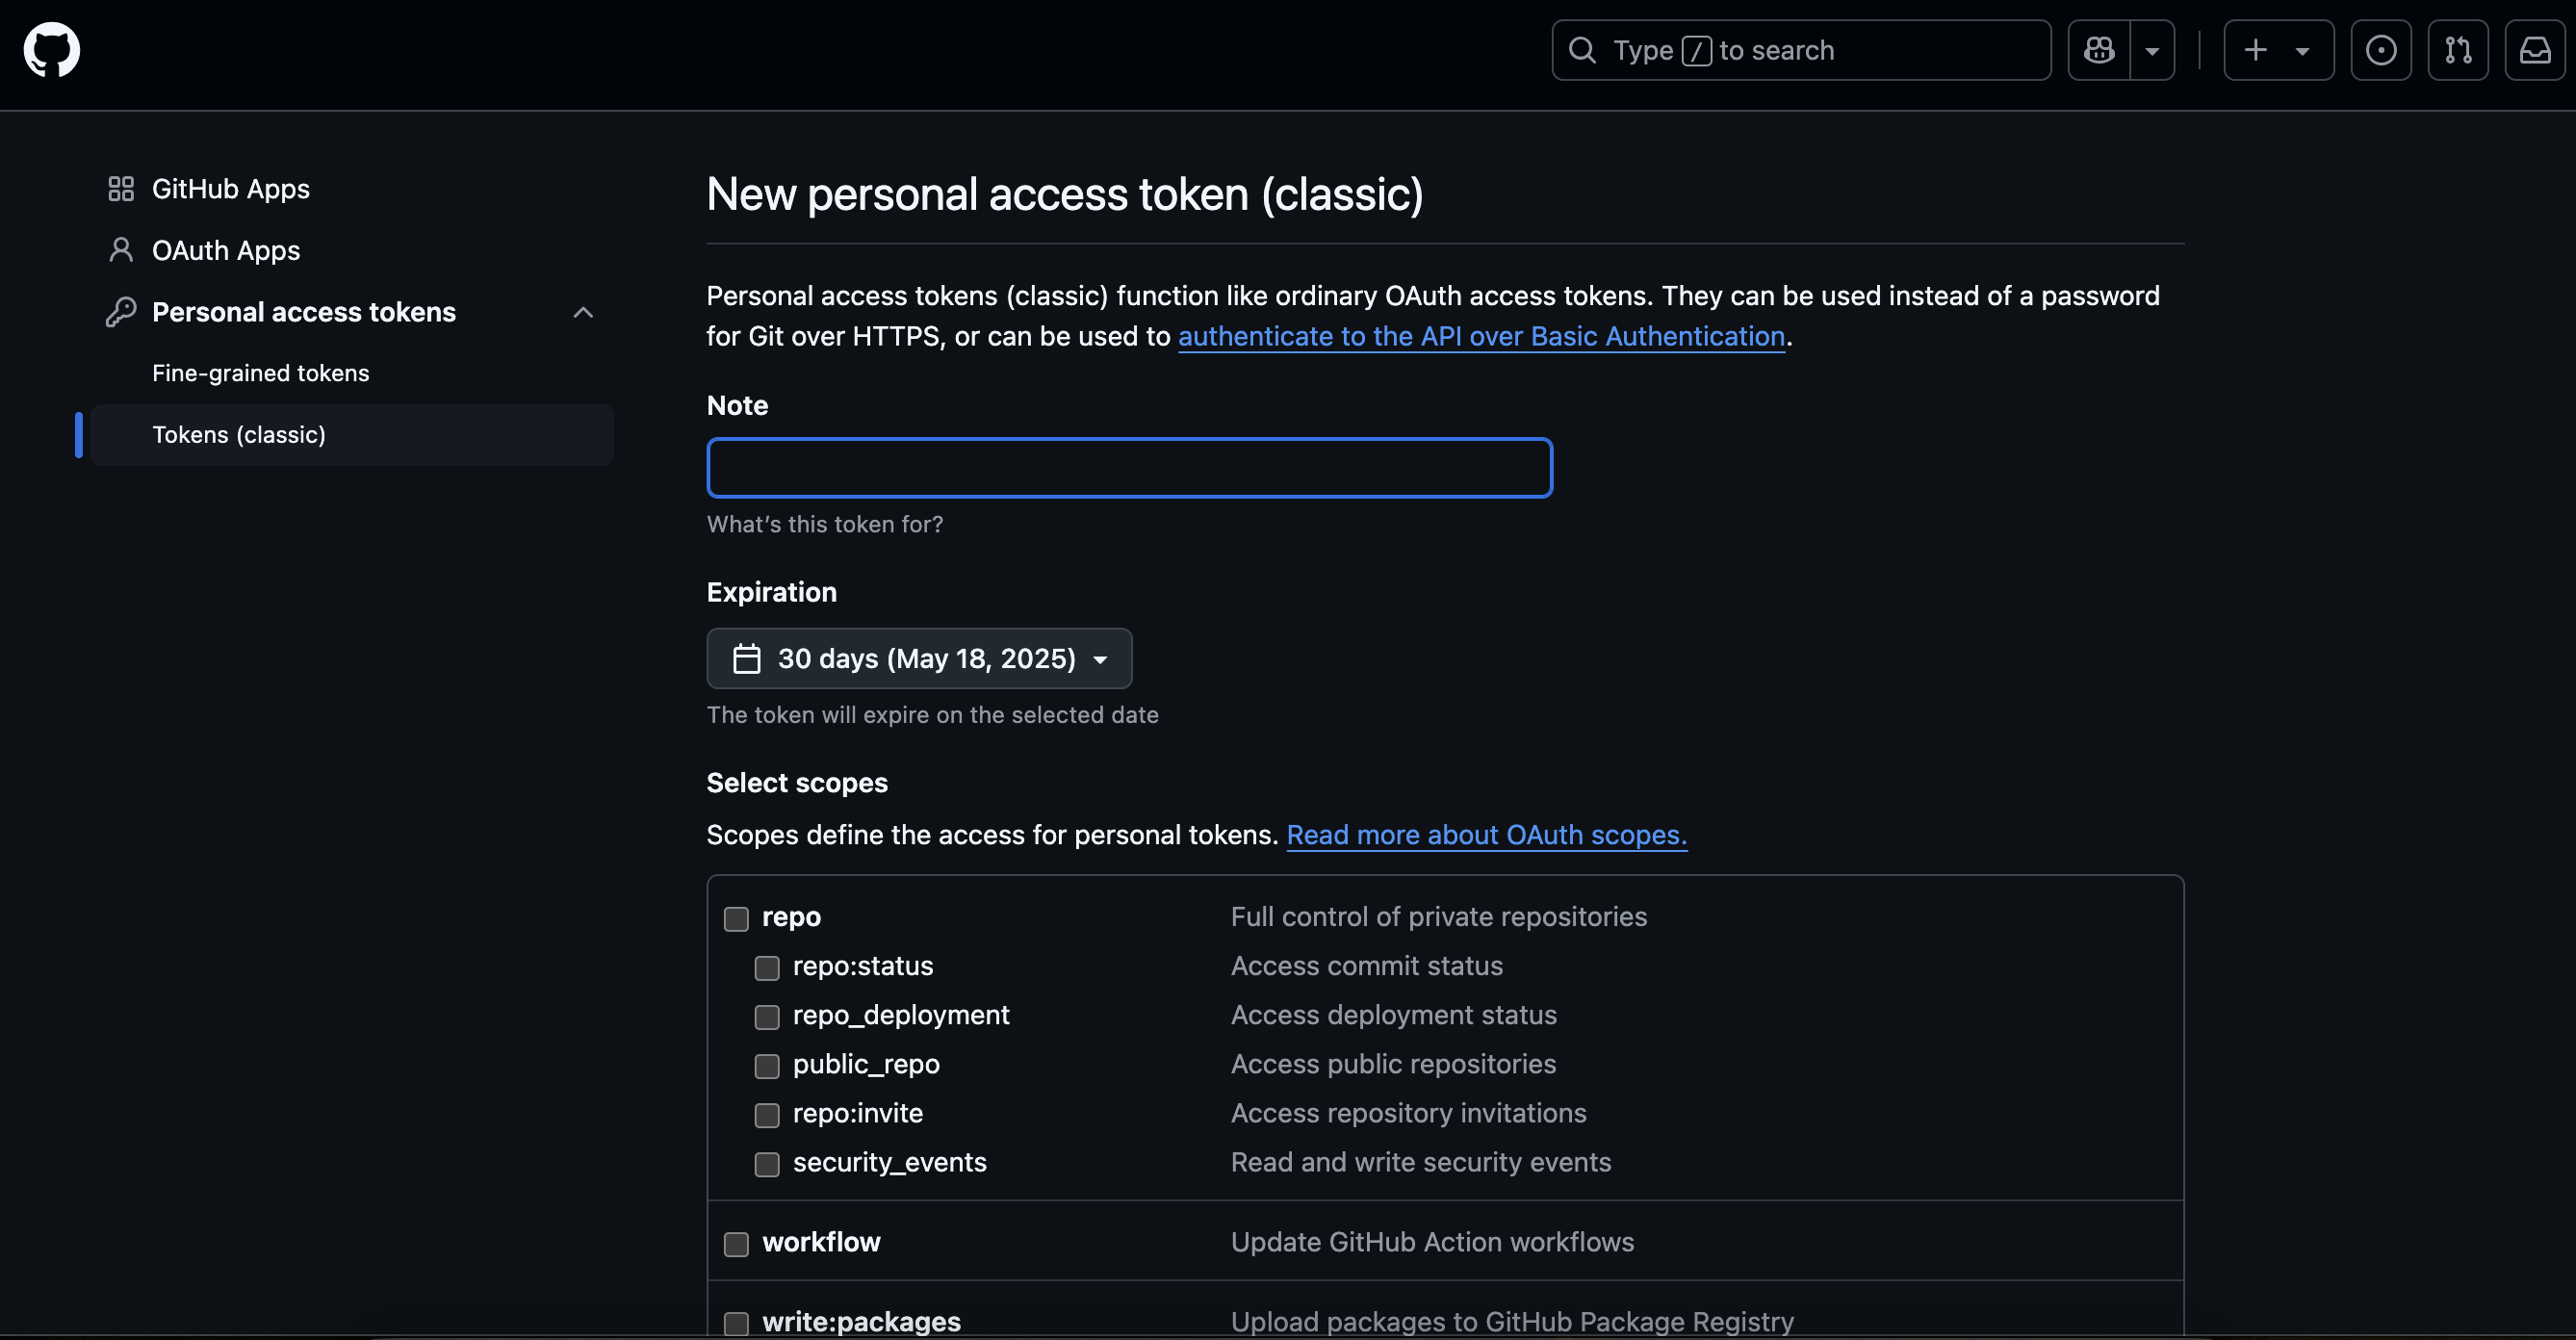Click 'Read and write security events' text
Viewport: 2576px width, 1340px height.
[x=1420, y=1162]
